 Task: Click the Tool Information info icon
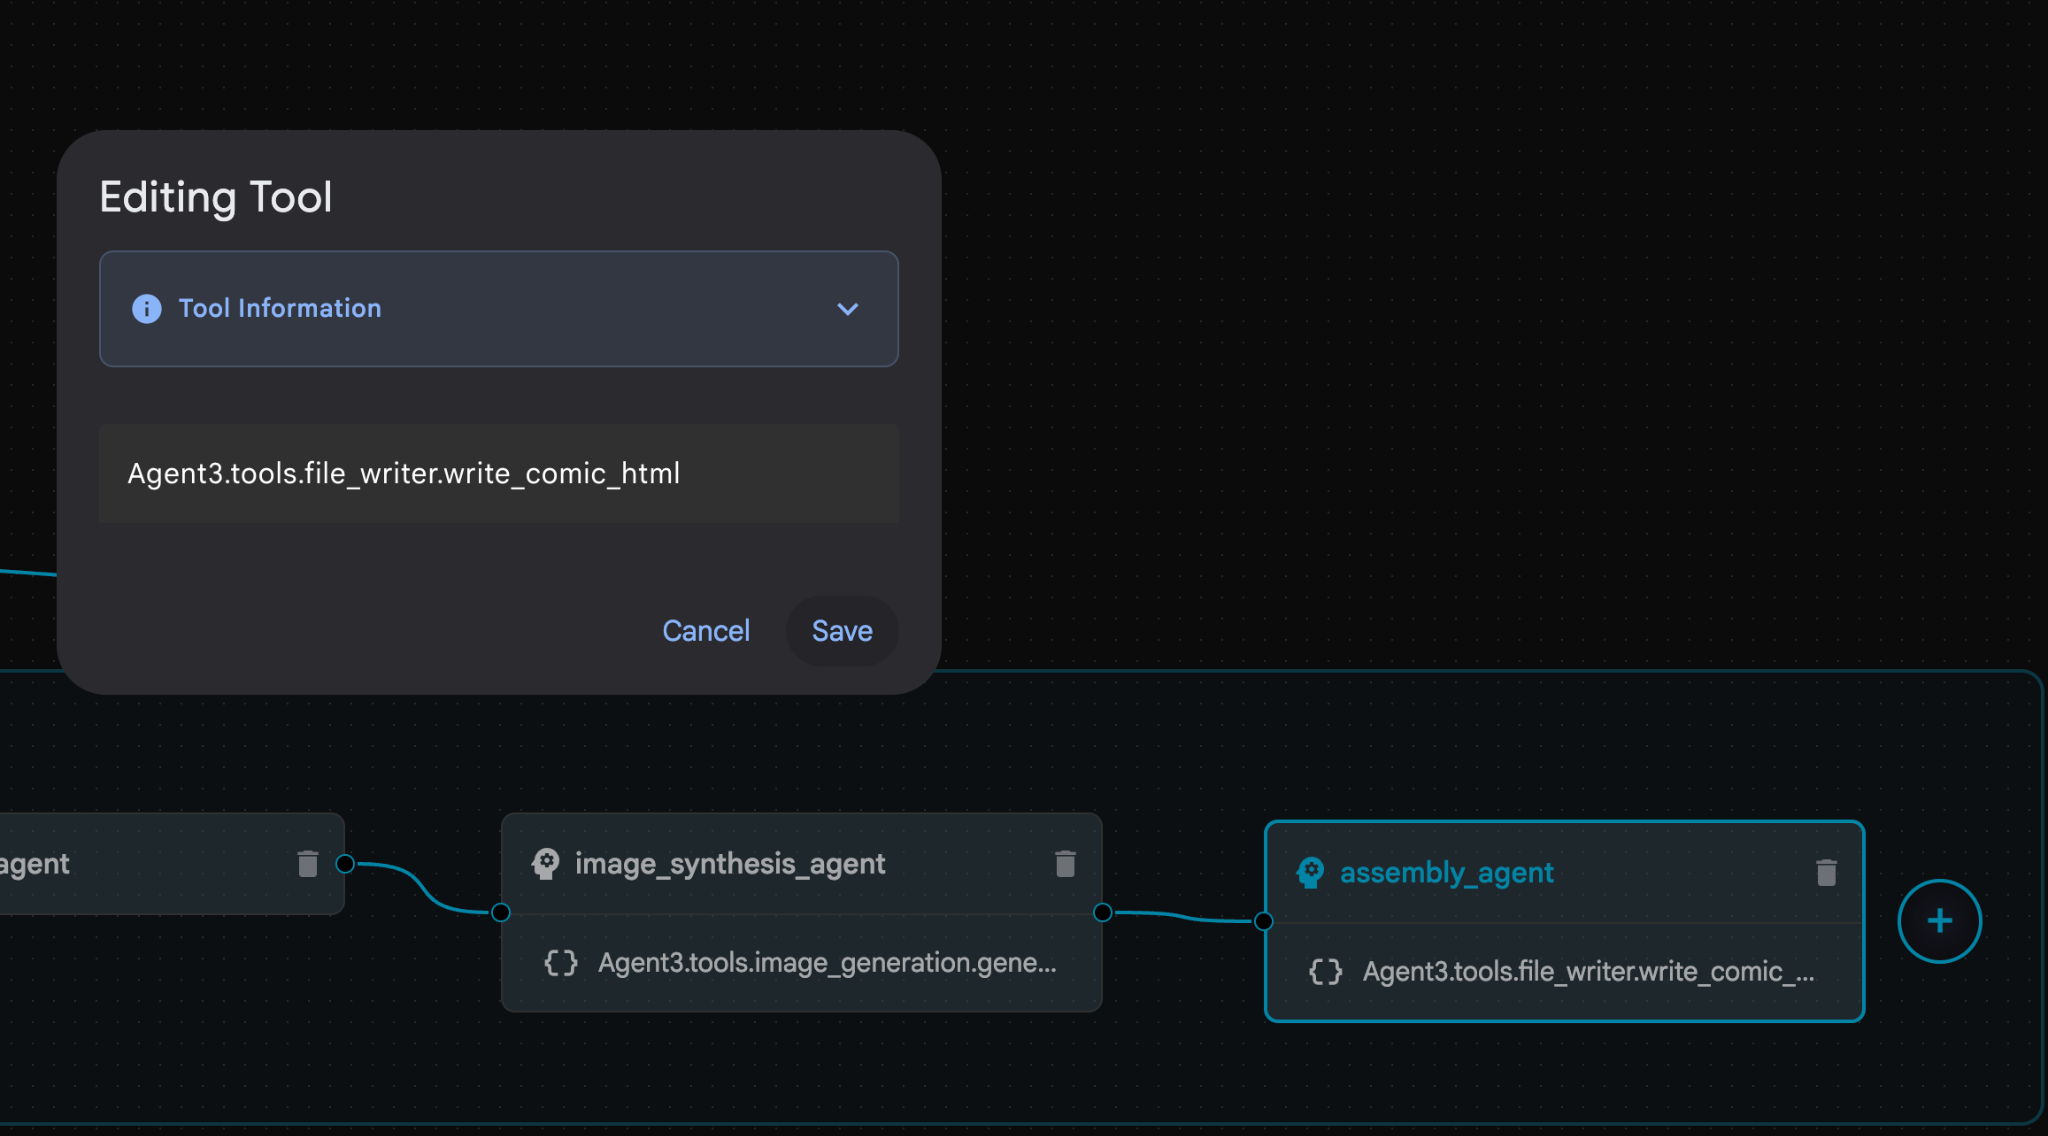click(x=147, y=309)
